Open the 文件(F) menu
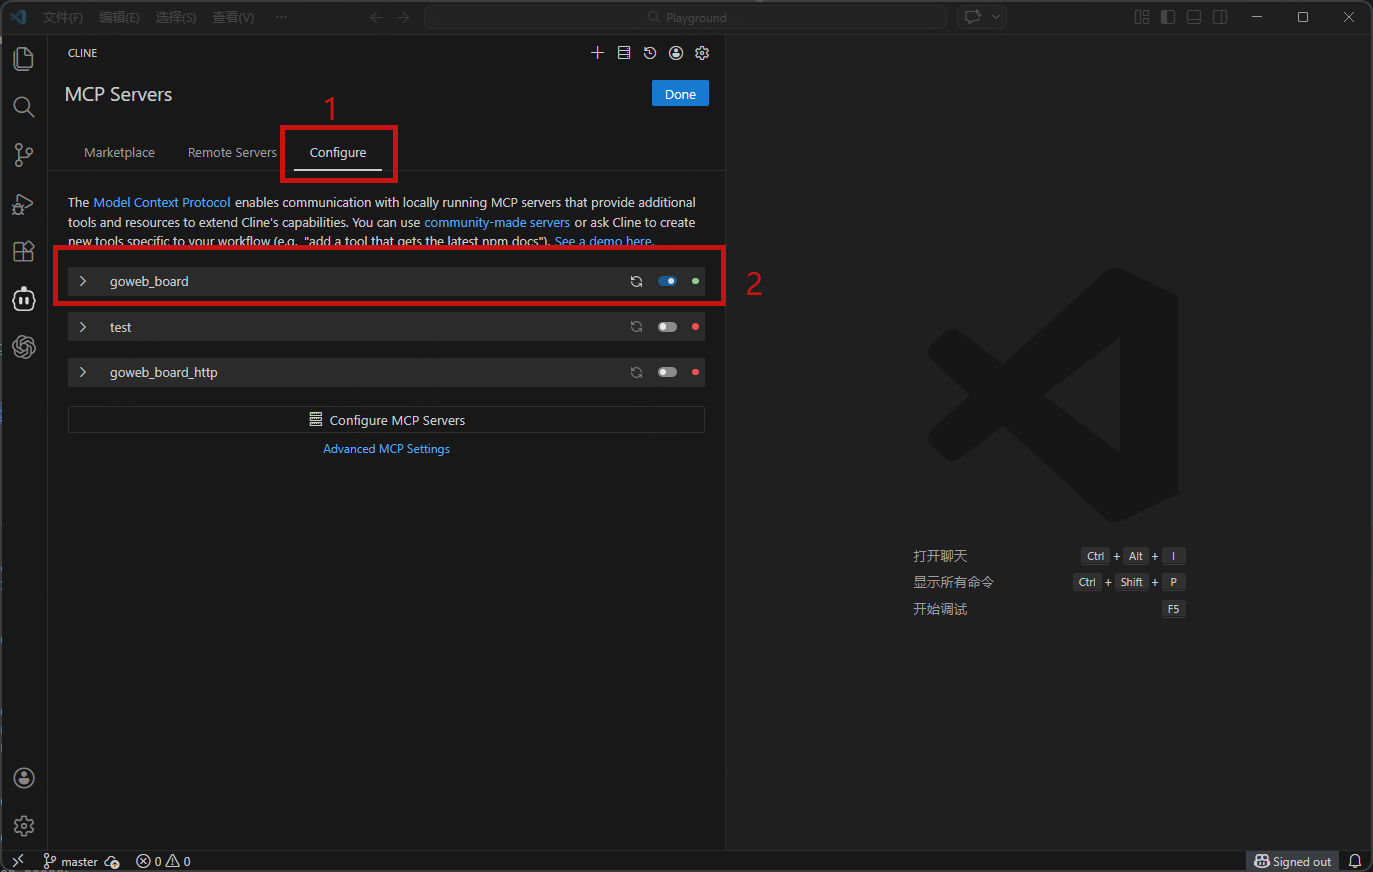The width and height of the screenshot is (1373, 872). click(x=63, y=17)
